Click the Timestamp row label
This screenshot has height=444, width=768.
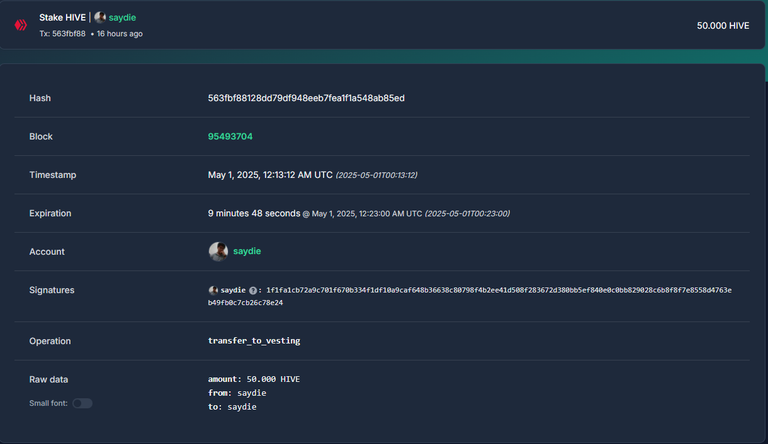click(x=53, y=175)
